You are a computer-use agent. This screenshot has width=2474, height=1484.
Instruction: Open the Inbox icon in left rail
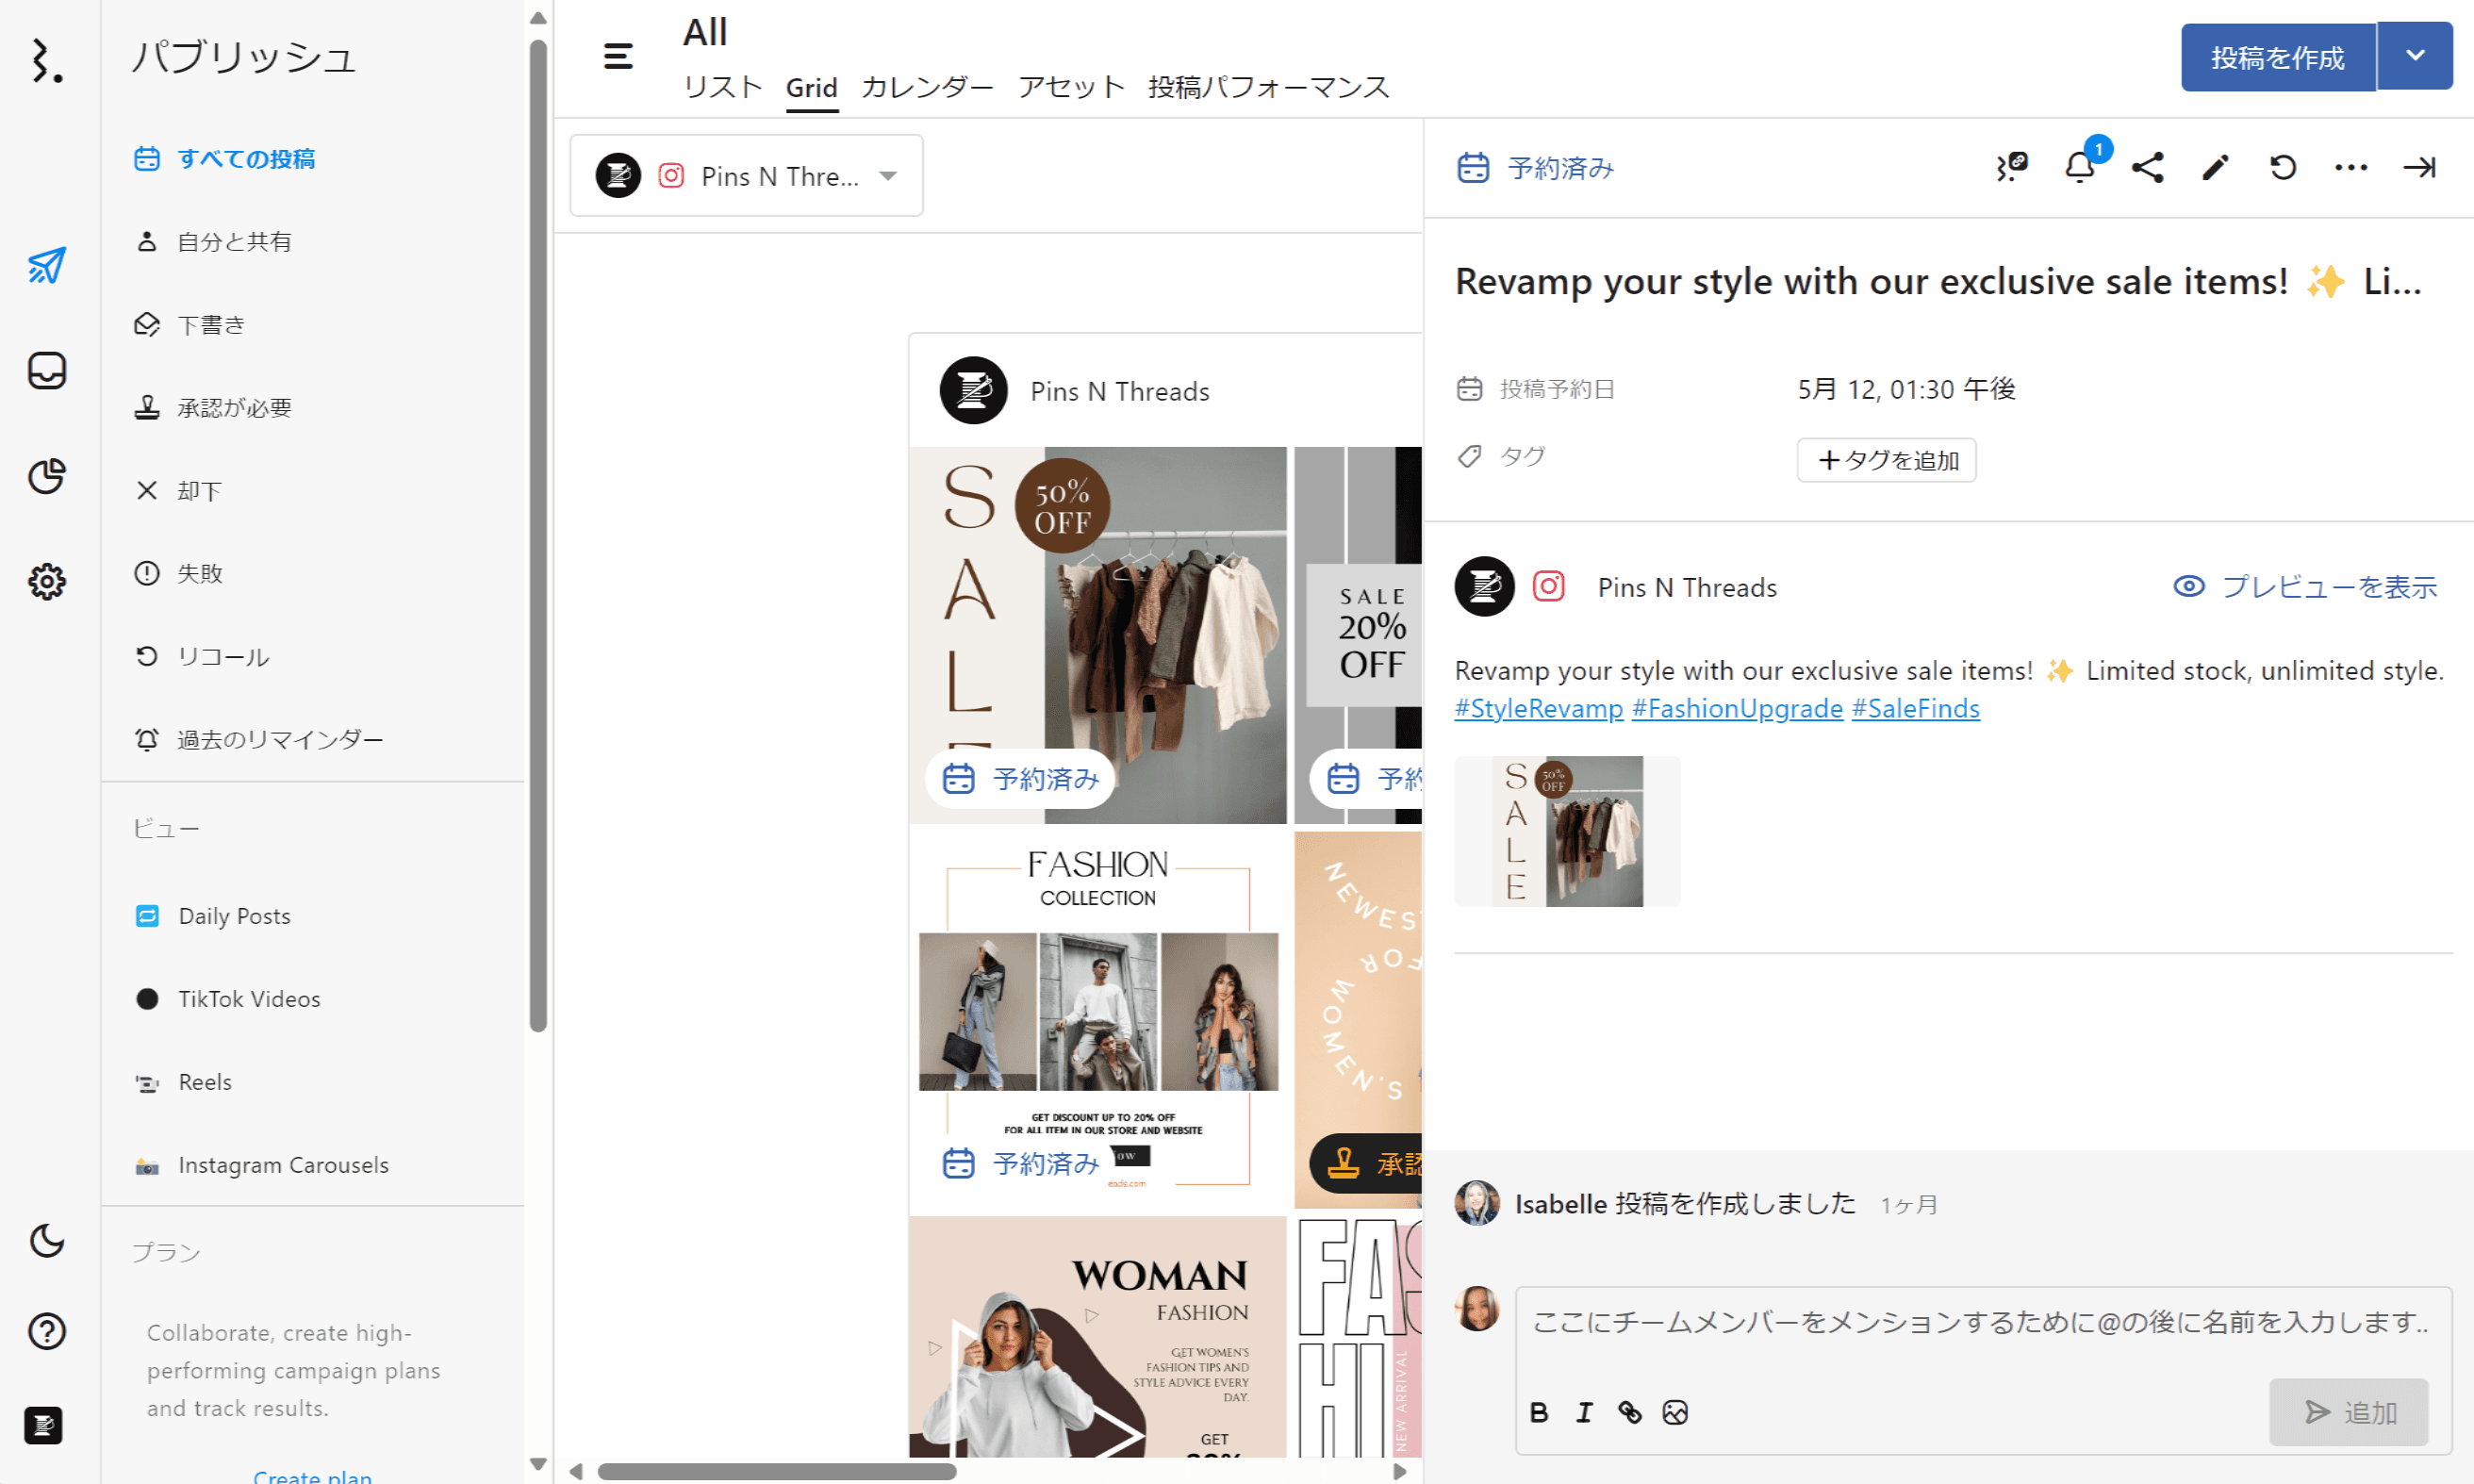point(47,371)
